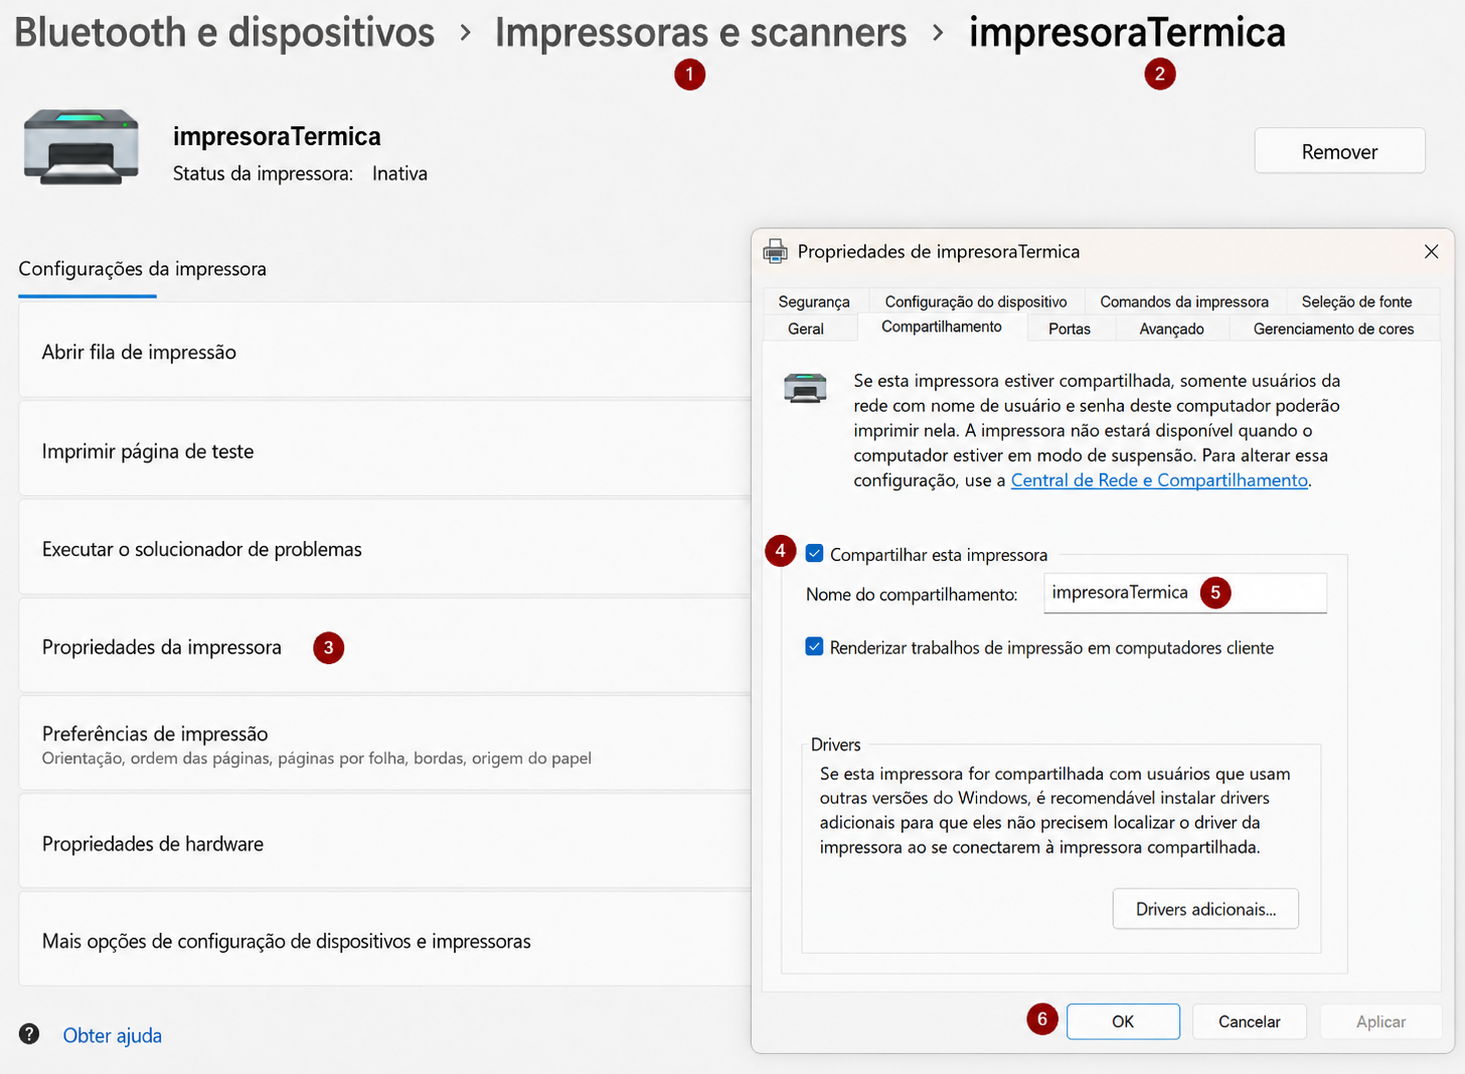
Task: Click the help question mark icon
Action: coord(29,1034)
